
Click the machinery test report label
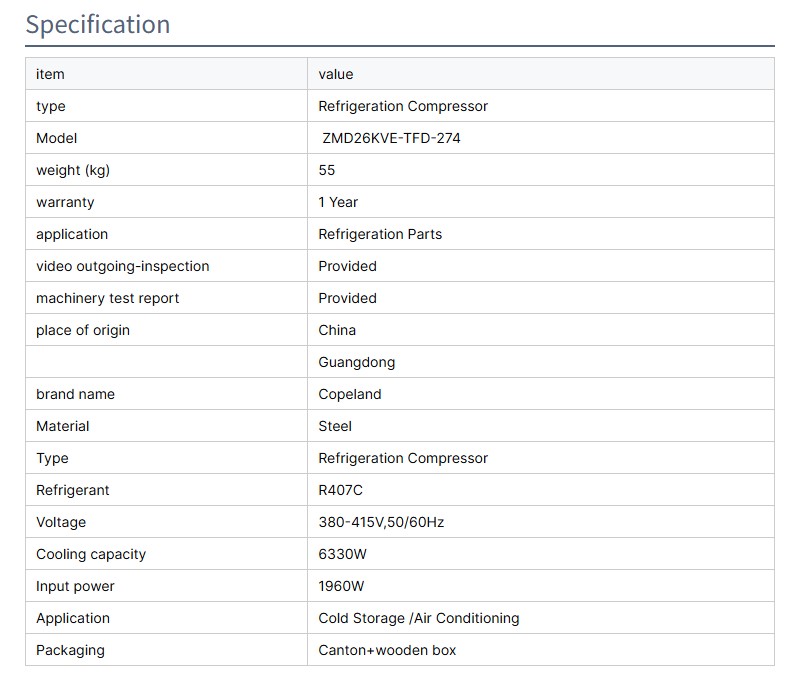point(108,298)
